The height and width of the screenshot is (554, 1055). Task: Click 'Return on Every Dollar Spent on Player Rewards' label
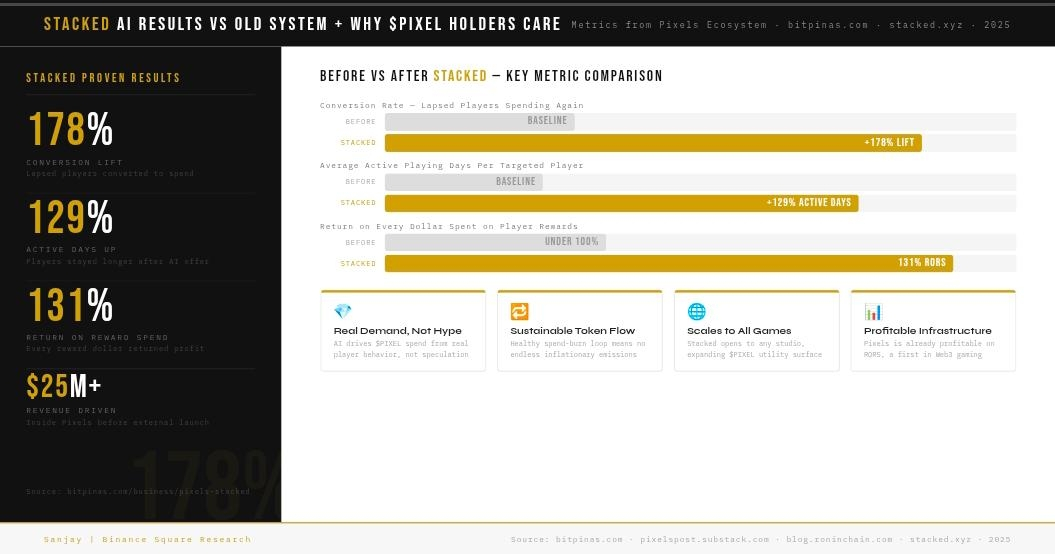[449, 226]
